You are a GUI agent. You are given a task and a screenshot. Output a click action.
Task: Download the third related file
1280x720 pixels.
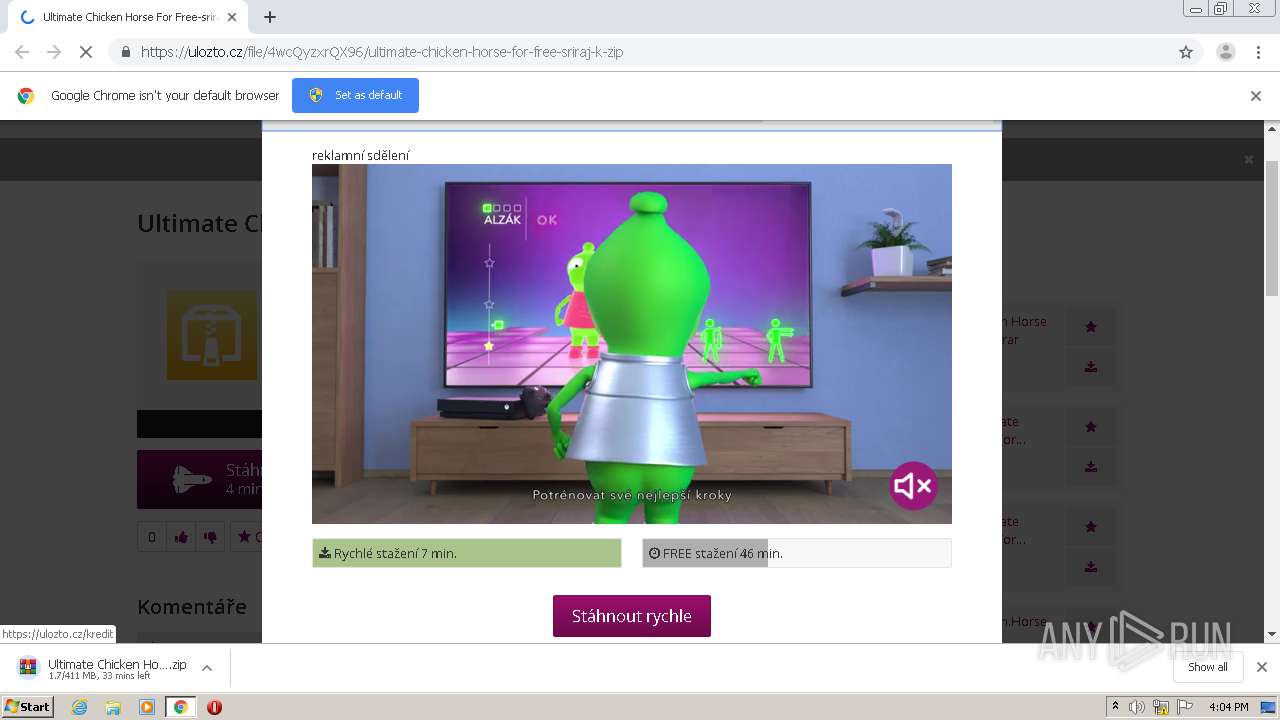tap(1091, 567)
